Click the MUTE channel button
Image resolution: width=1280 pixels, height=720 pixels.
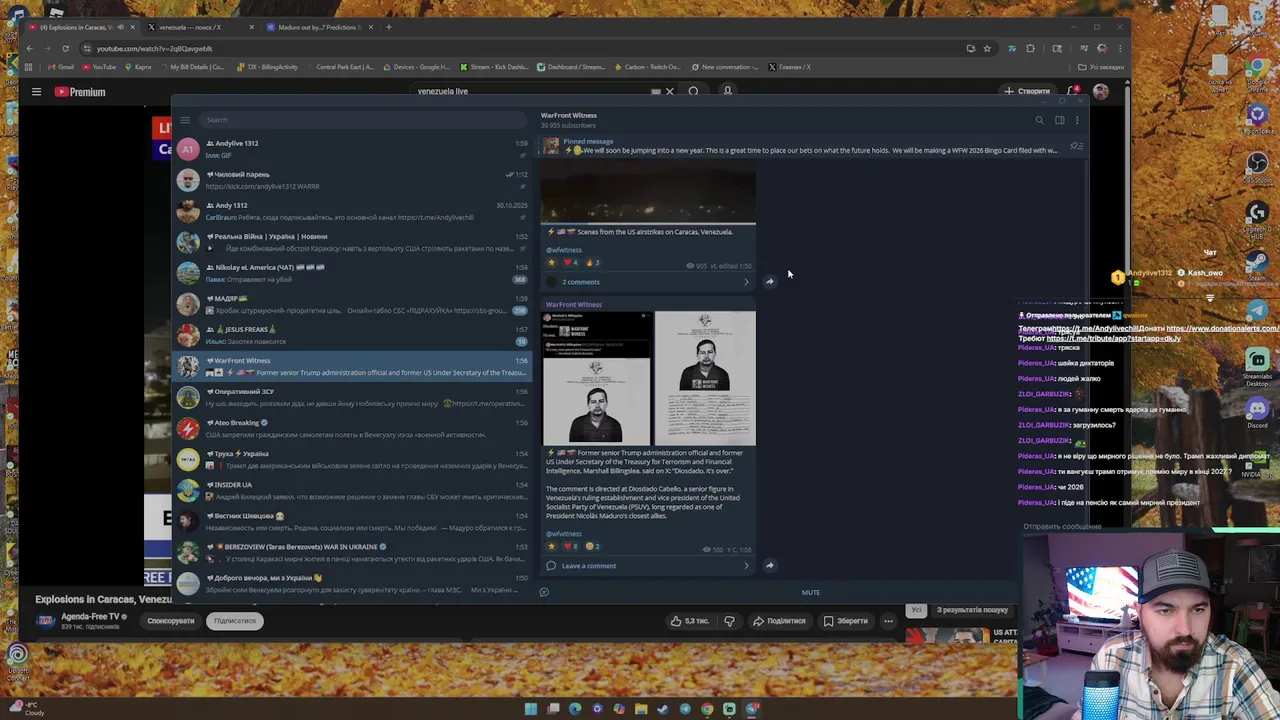coord(810,593)
